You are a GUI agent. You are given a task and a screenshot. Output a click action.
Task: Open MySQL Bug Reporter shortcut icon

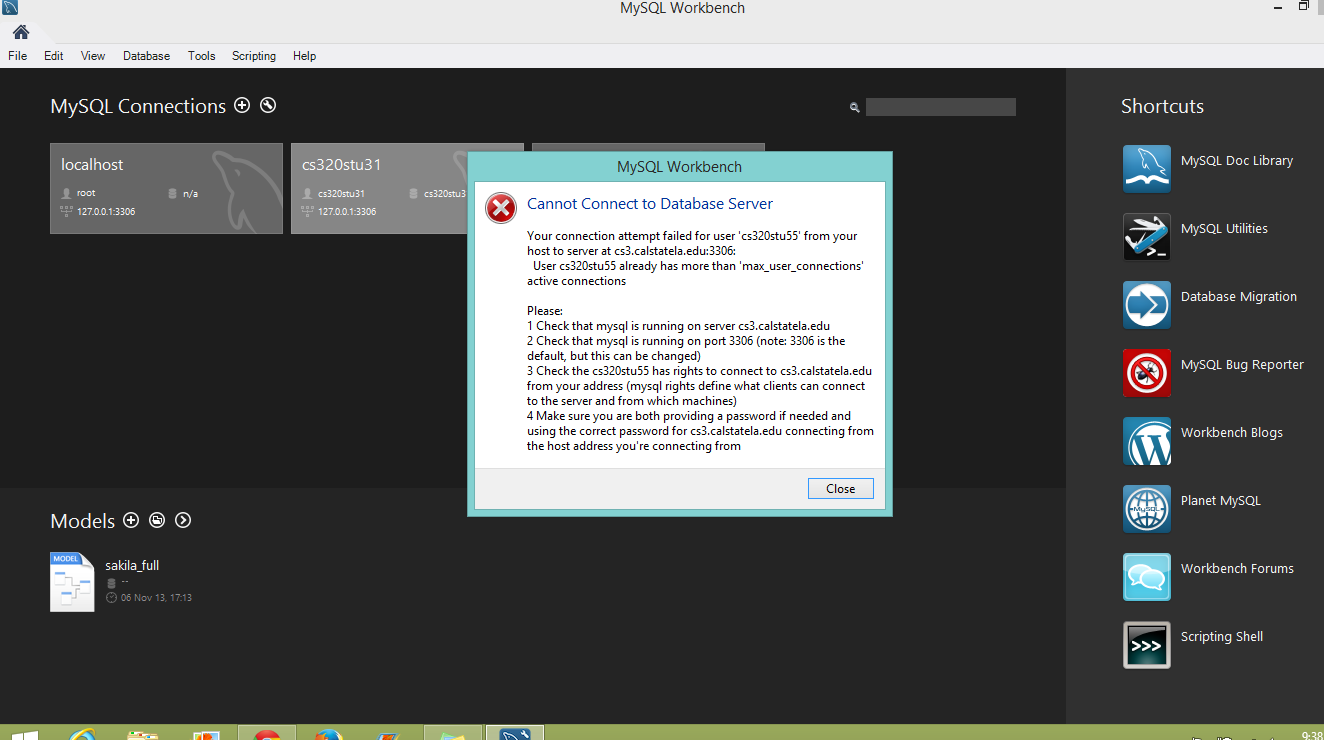point(1146,373)
